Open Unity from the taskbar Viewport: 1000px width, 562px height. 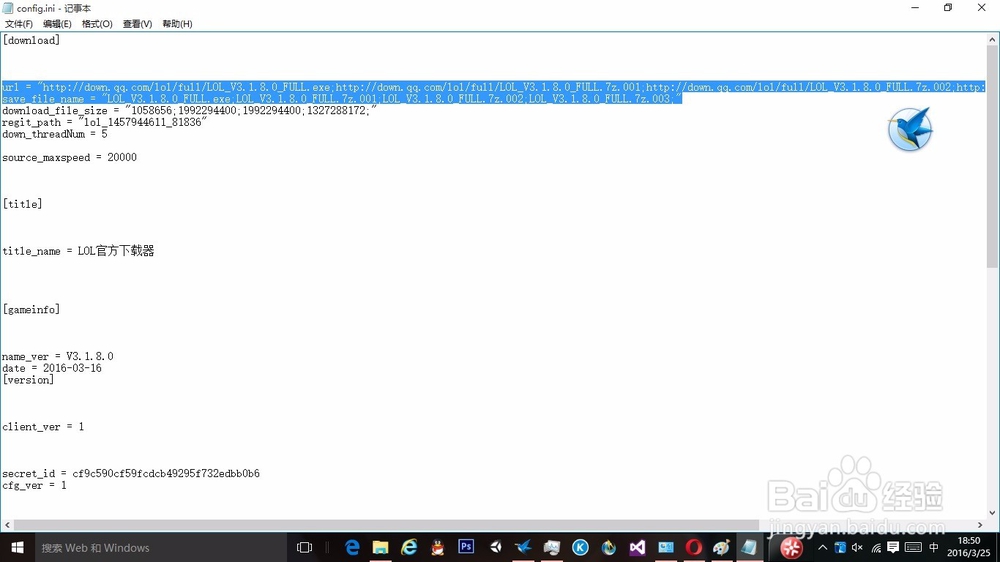[495, 547]
